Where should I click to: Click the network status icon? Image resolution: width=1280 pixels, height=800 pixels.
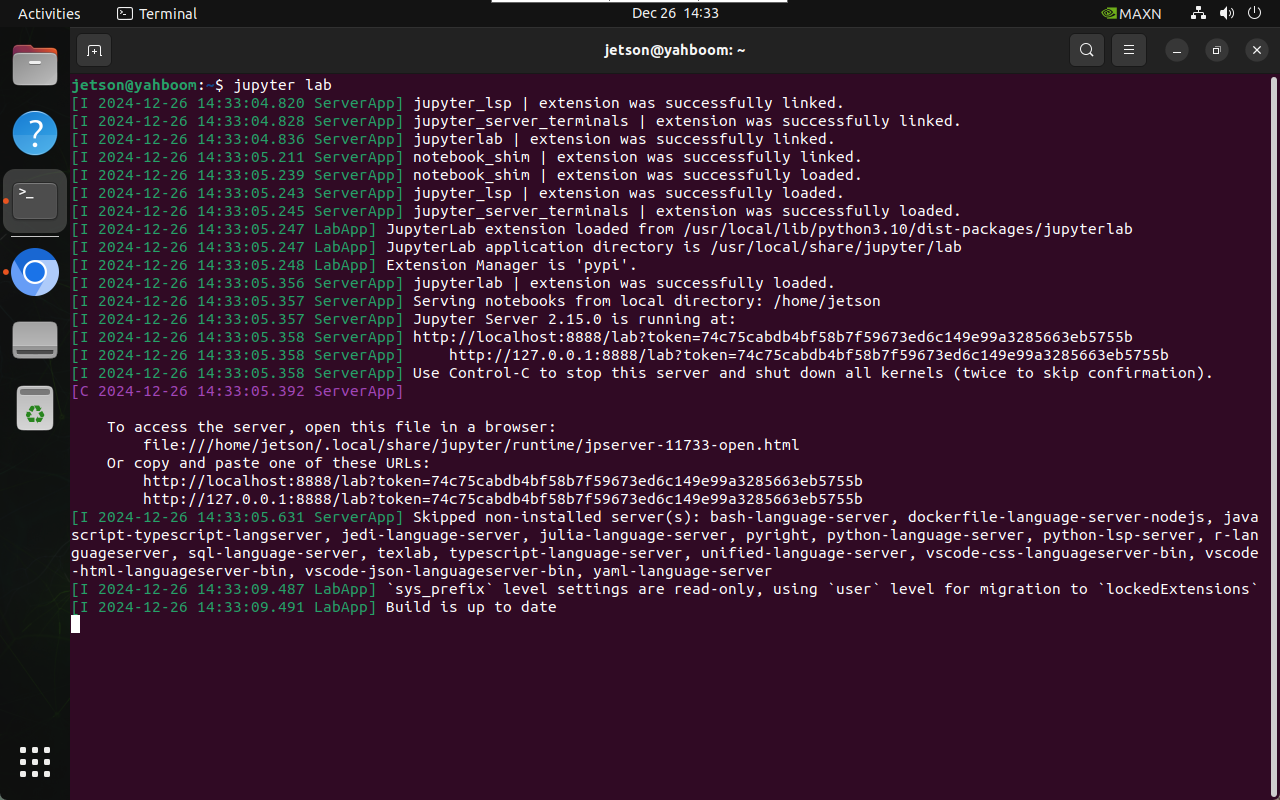coord(1198,13)
